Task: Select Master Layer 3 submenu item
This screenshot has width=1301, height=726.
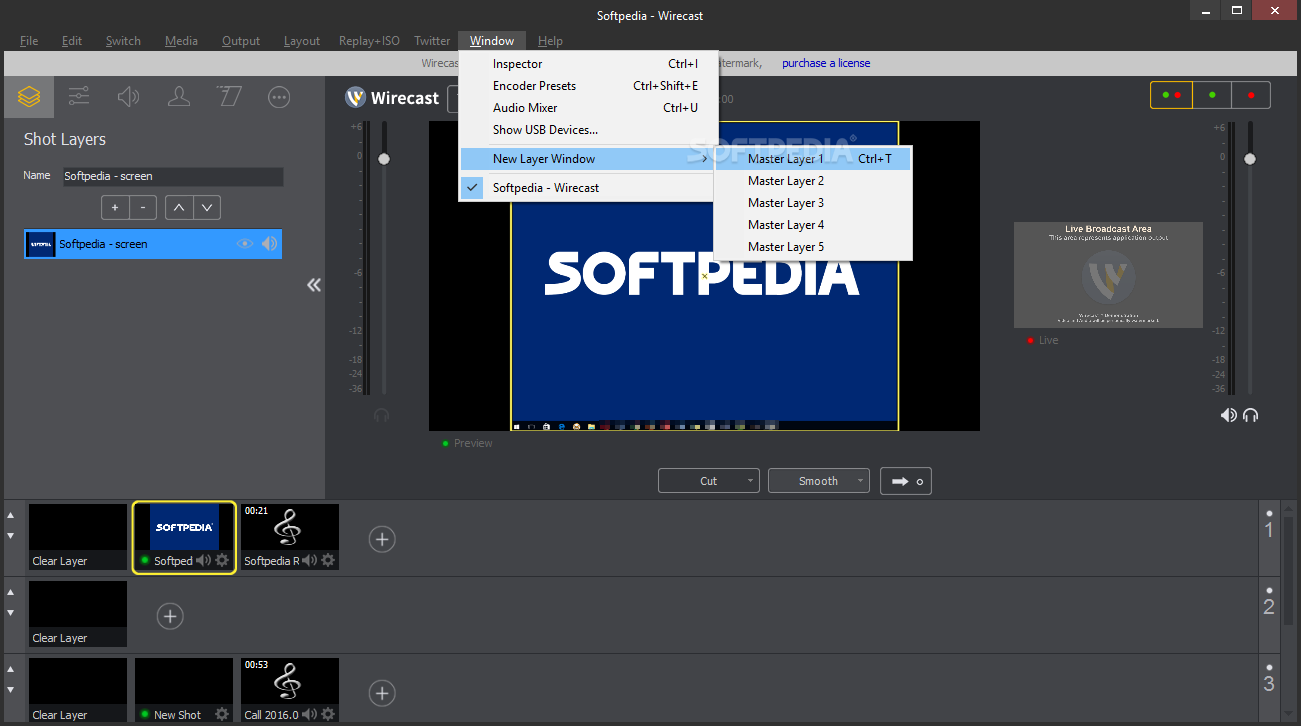Action: pyautogui.click(x=813, y=203)
